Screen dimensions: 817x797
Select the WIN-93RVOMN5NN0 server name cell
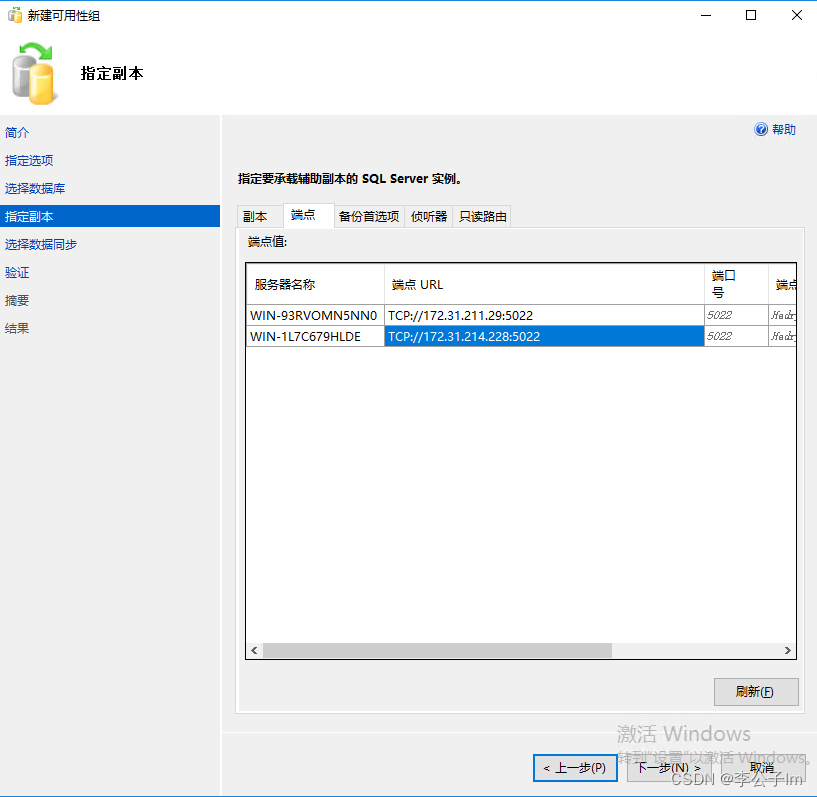click(x=315, y=315)
